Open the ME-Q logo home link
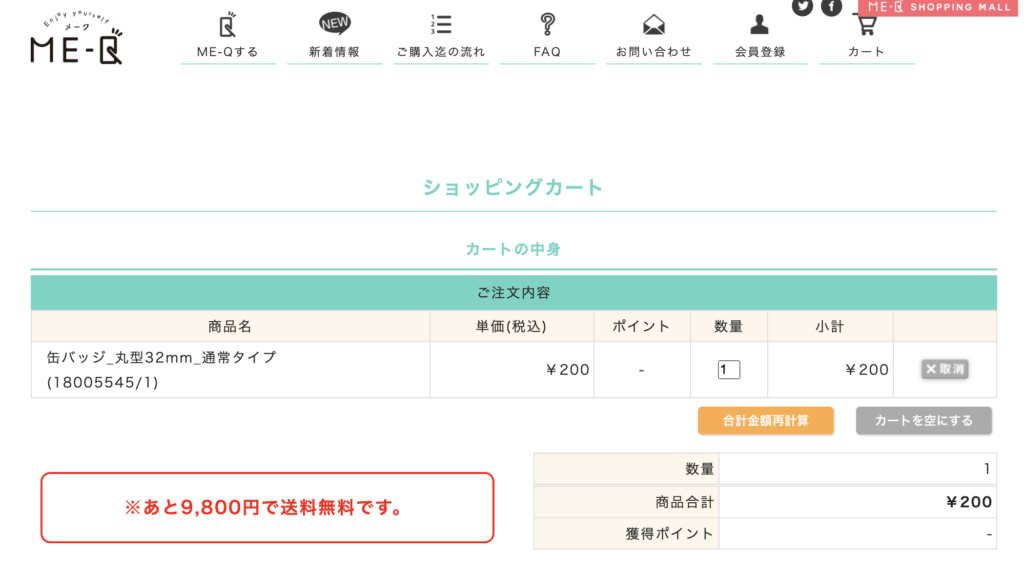 pos(76,38)
